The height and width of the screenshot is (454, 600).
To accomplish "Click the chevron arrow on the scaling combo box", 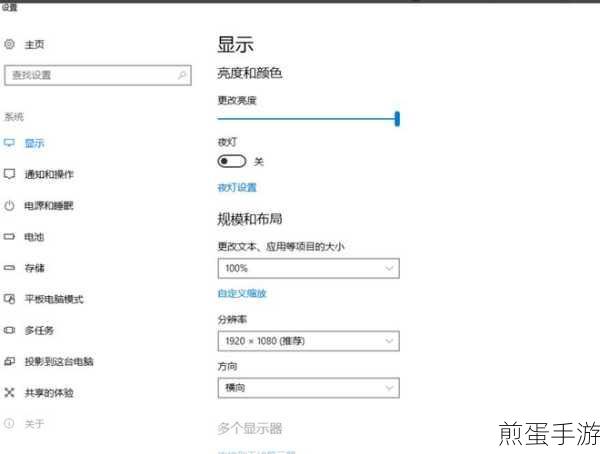I will 389,268.
